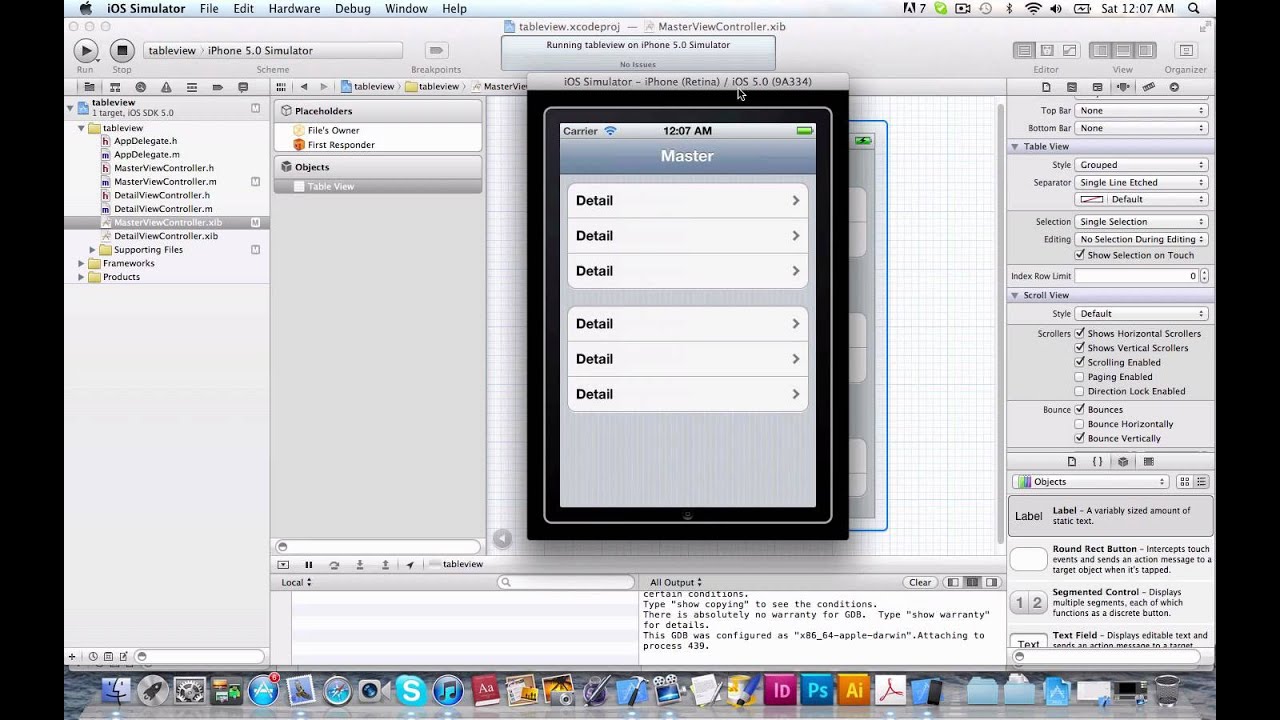This screenshot has width=1280, height=720.
Task: Open the Table View Style Grouped dropdown
Action: (x=1142, y=165)
